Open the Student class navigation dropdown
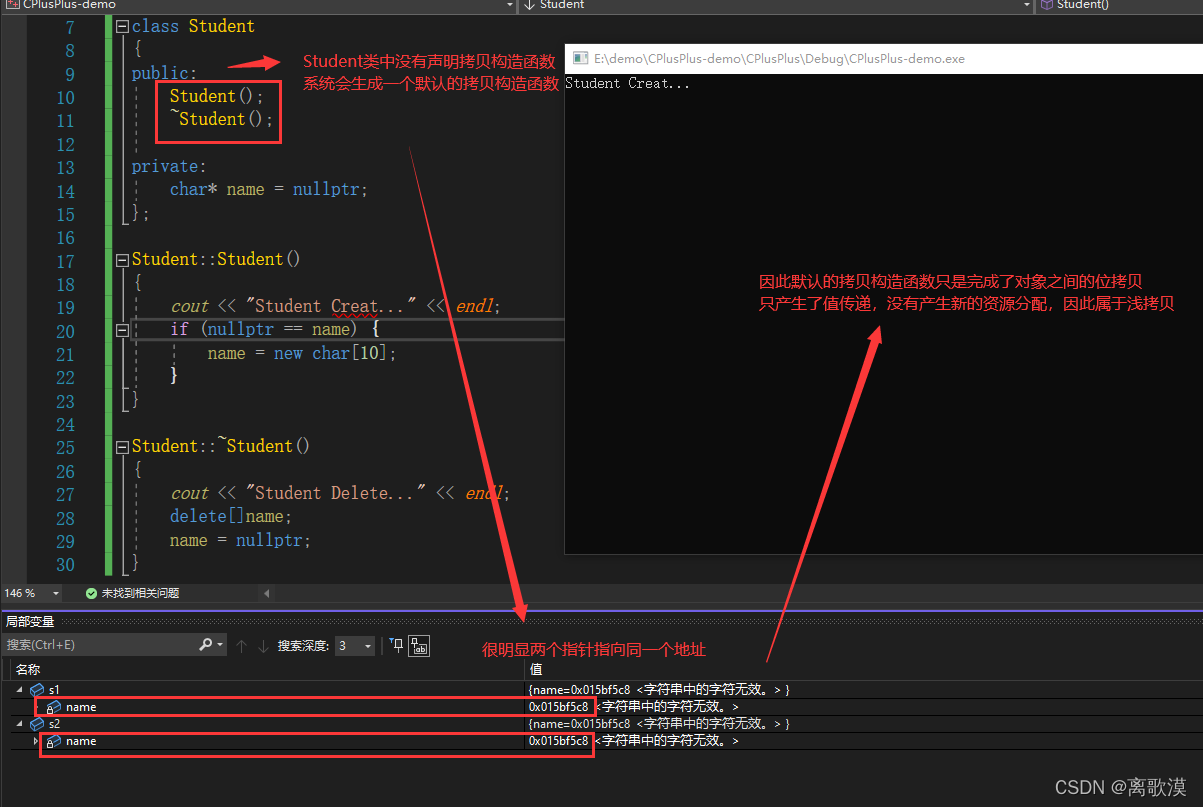Screen dimensions: 1203x807 [x=777, y=5]
